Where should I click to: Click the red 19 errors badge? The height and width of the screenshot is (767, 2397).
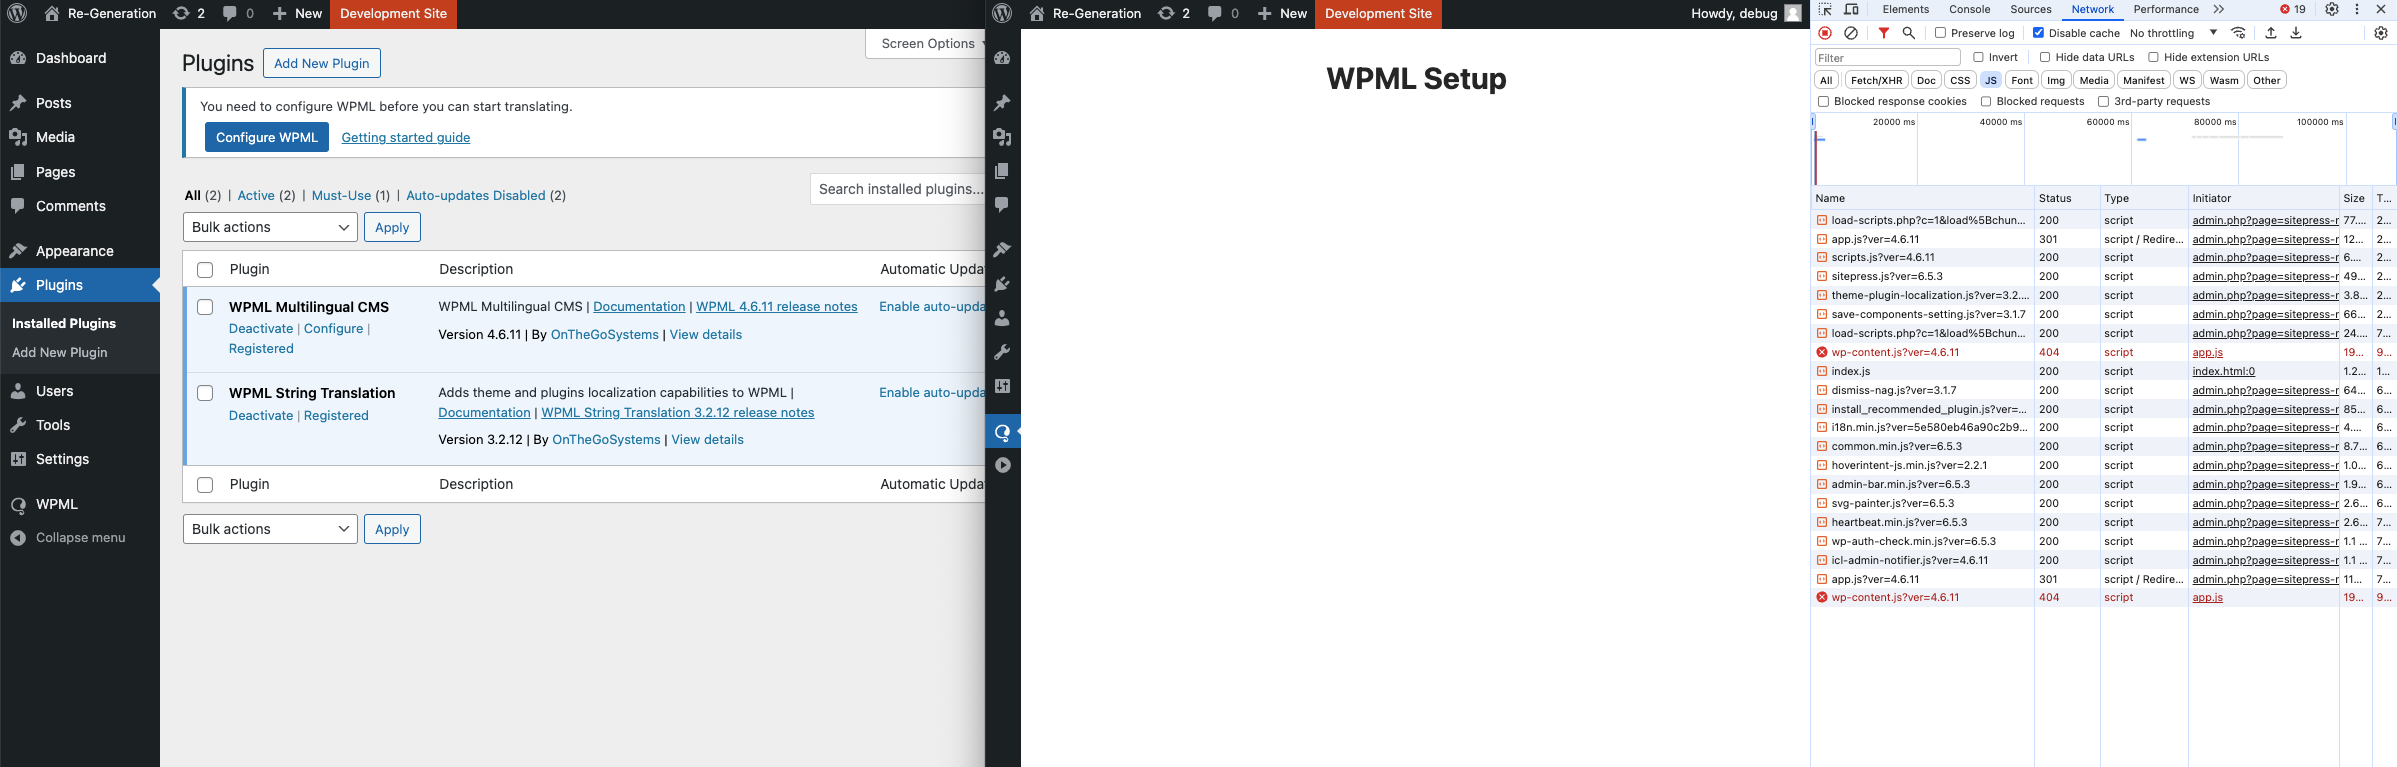[2293, 9]
